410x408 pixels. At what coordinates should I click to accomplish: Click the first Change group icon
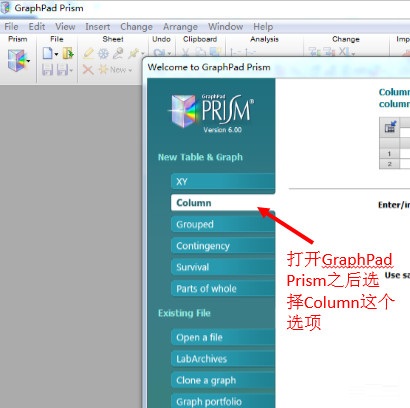315,52
